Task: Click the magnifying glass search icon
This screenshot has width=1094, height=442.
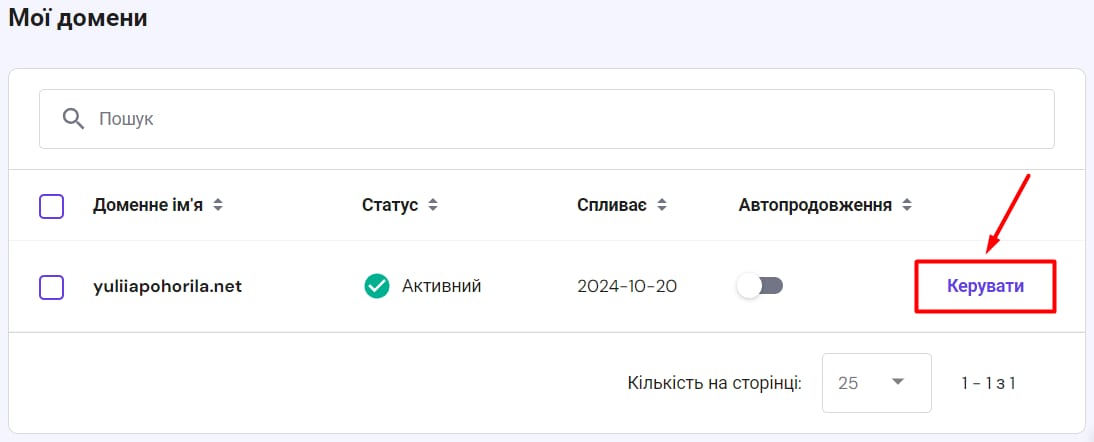Action: [73, 119]
